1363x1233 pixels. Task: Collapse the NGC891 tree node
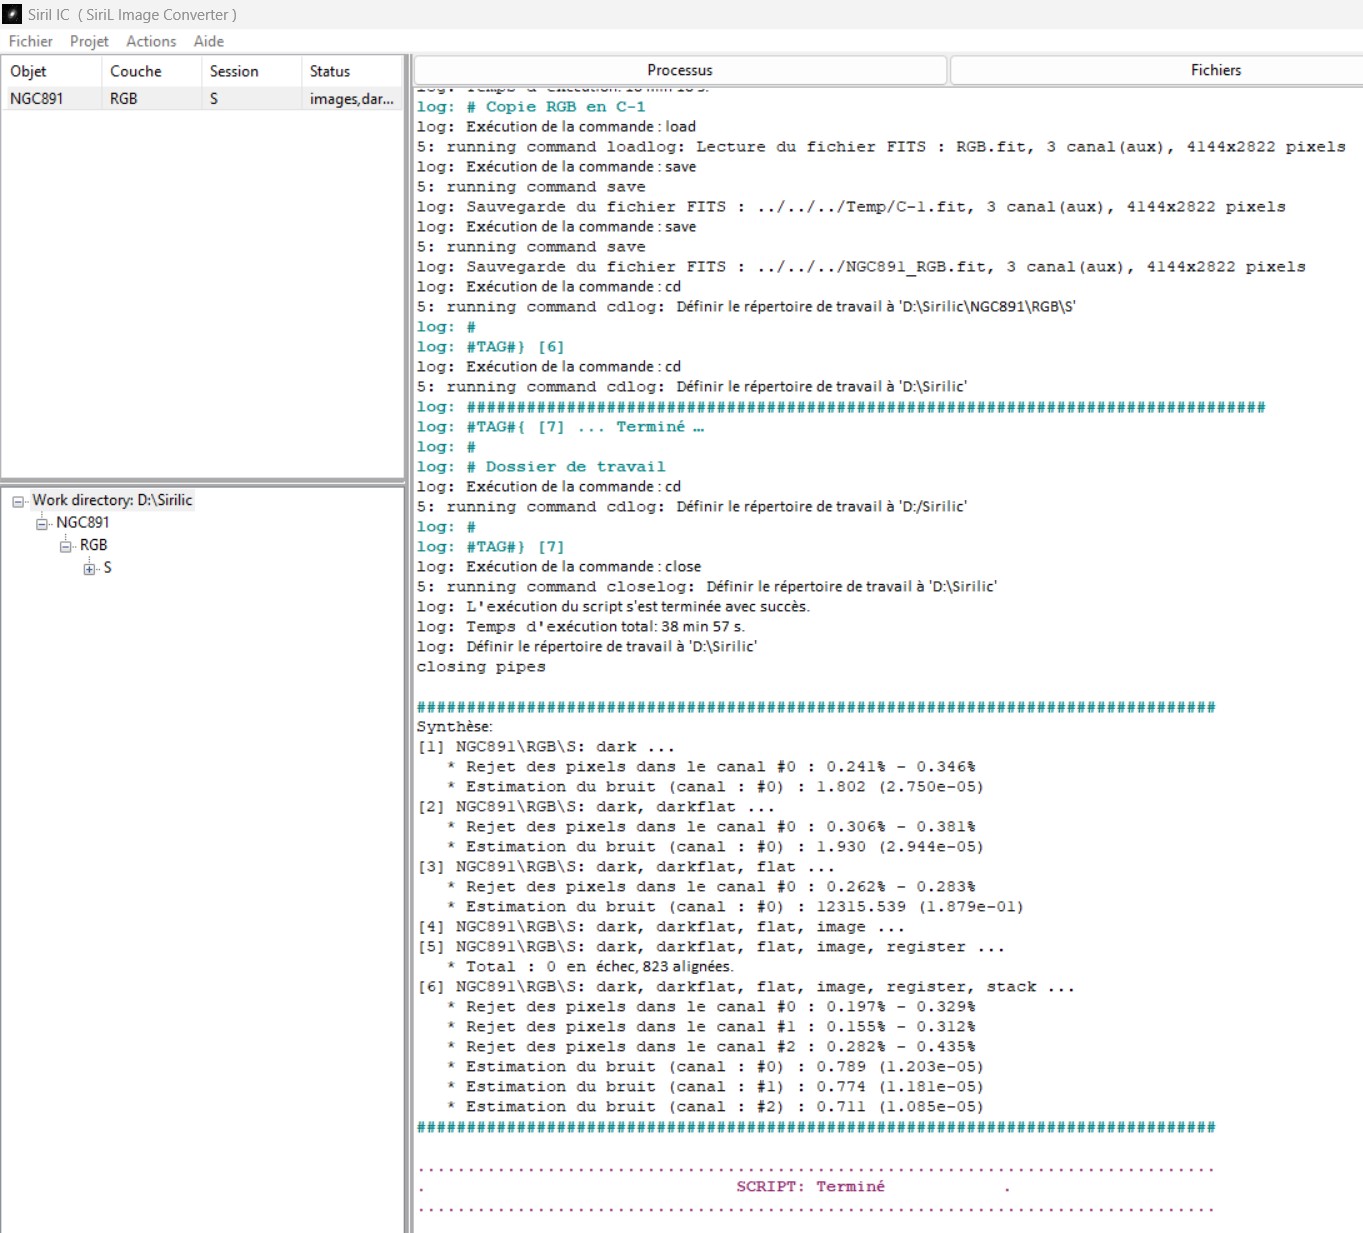click(x=42, y=523)
